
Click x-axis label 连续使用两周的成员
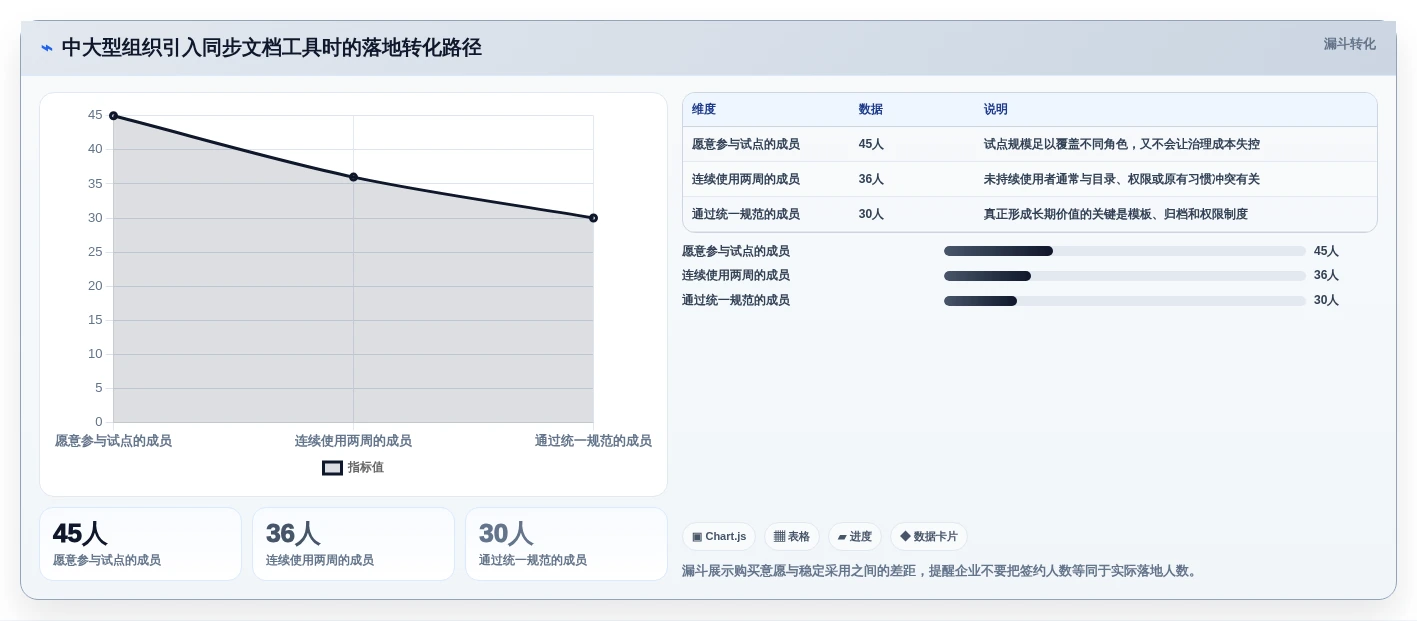click(x=353, y=441)
